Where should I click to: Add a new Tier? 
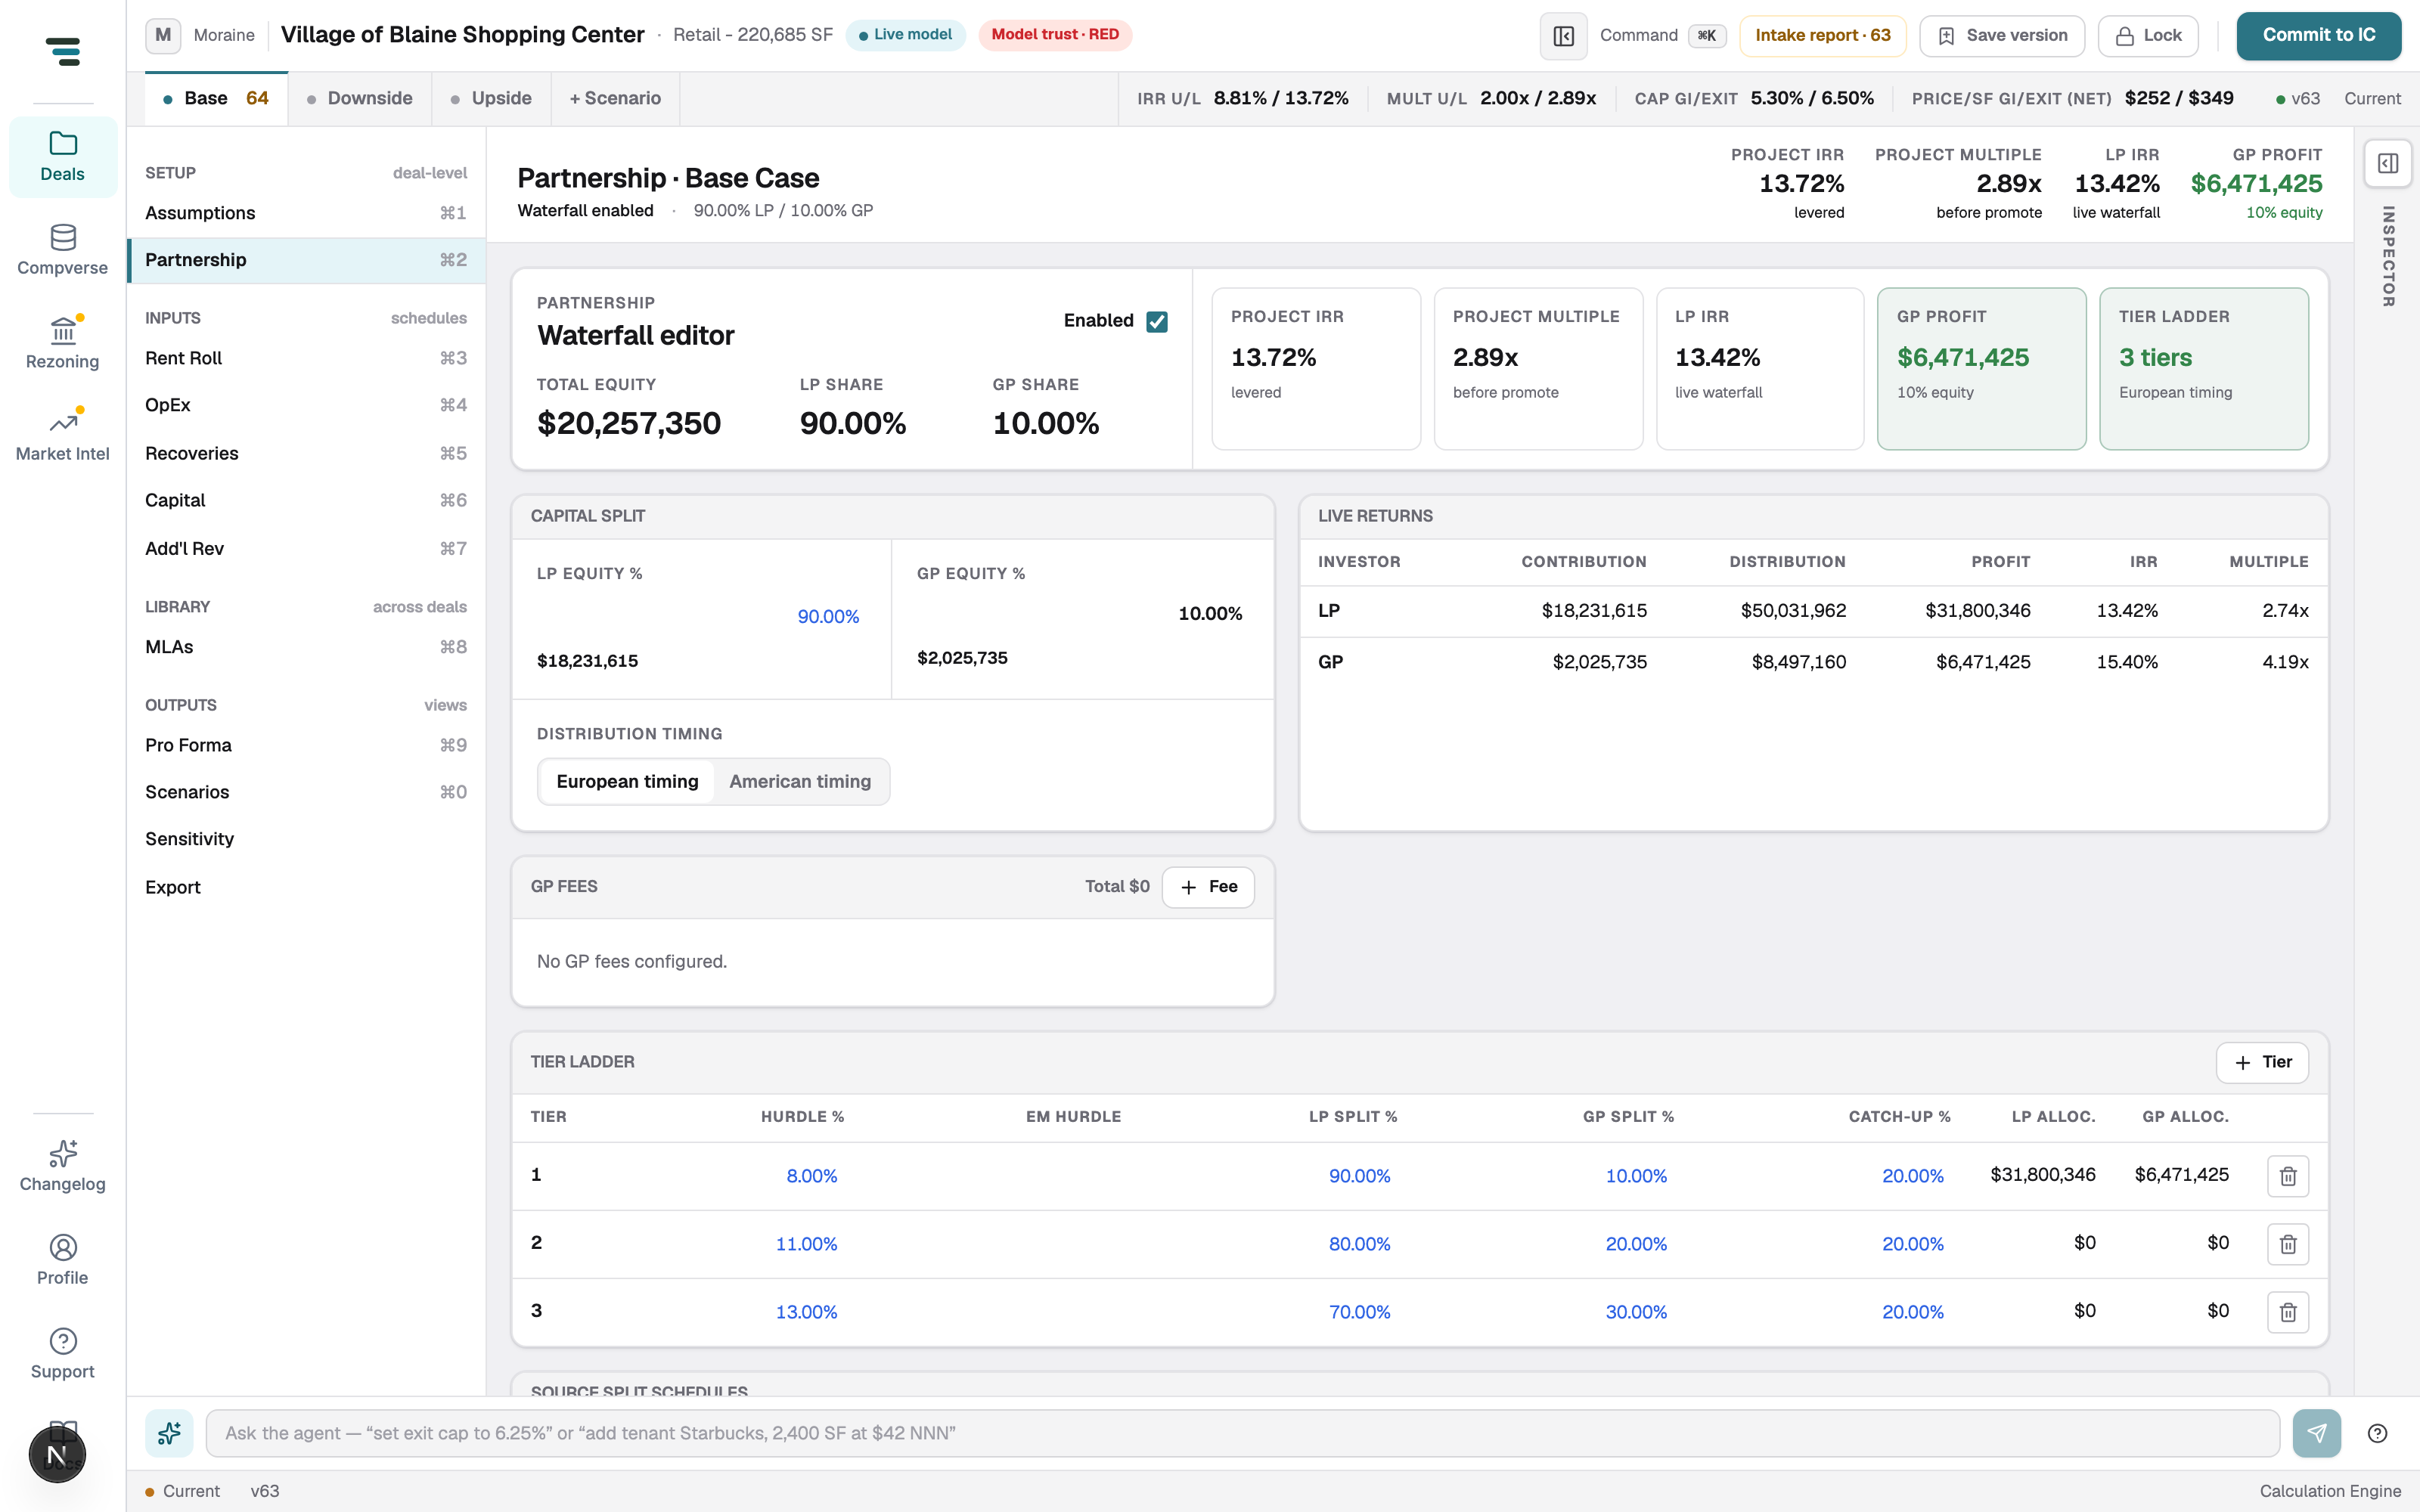2262,1062
